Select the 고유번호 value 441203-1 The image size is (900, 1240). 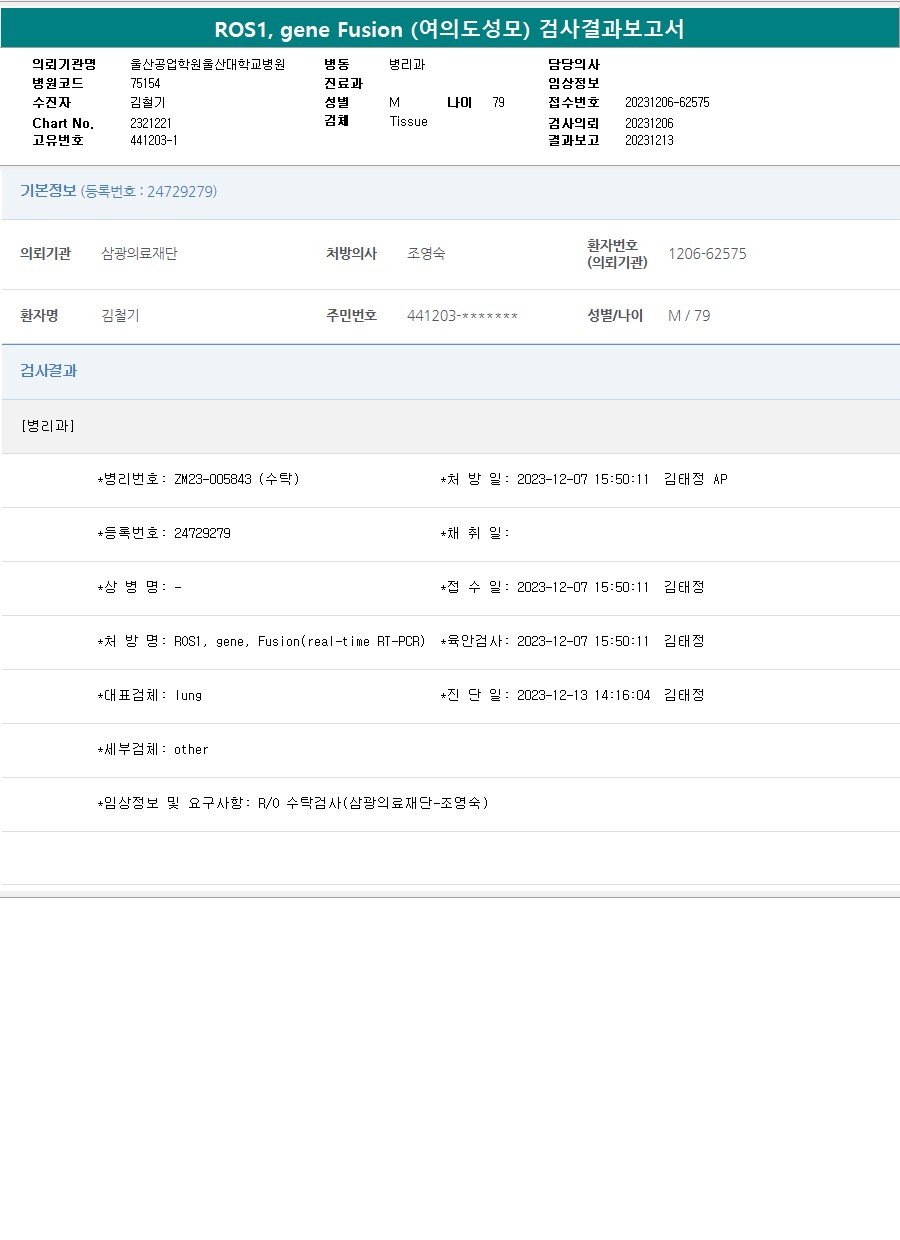coord(154,140)
